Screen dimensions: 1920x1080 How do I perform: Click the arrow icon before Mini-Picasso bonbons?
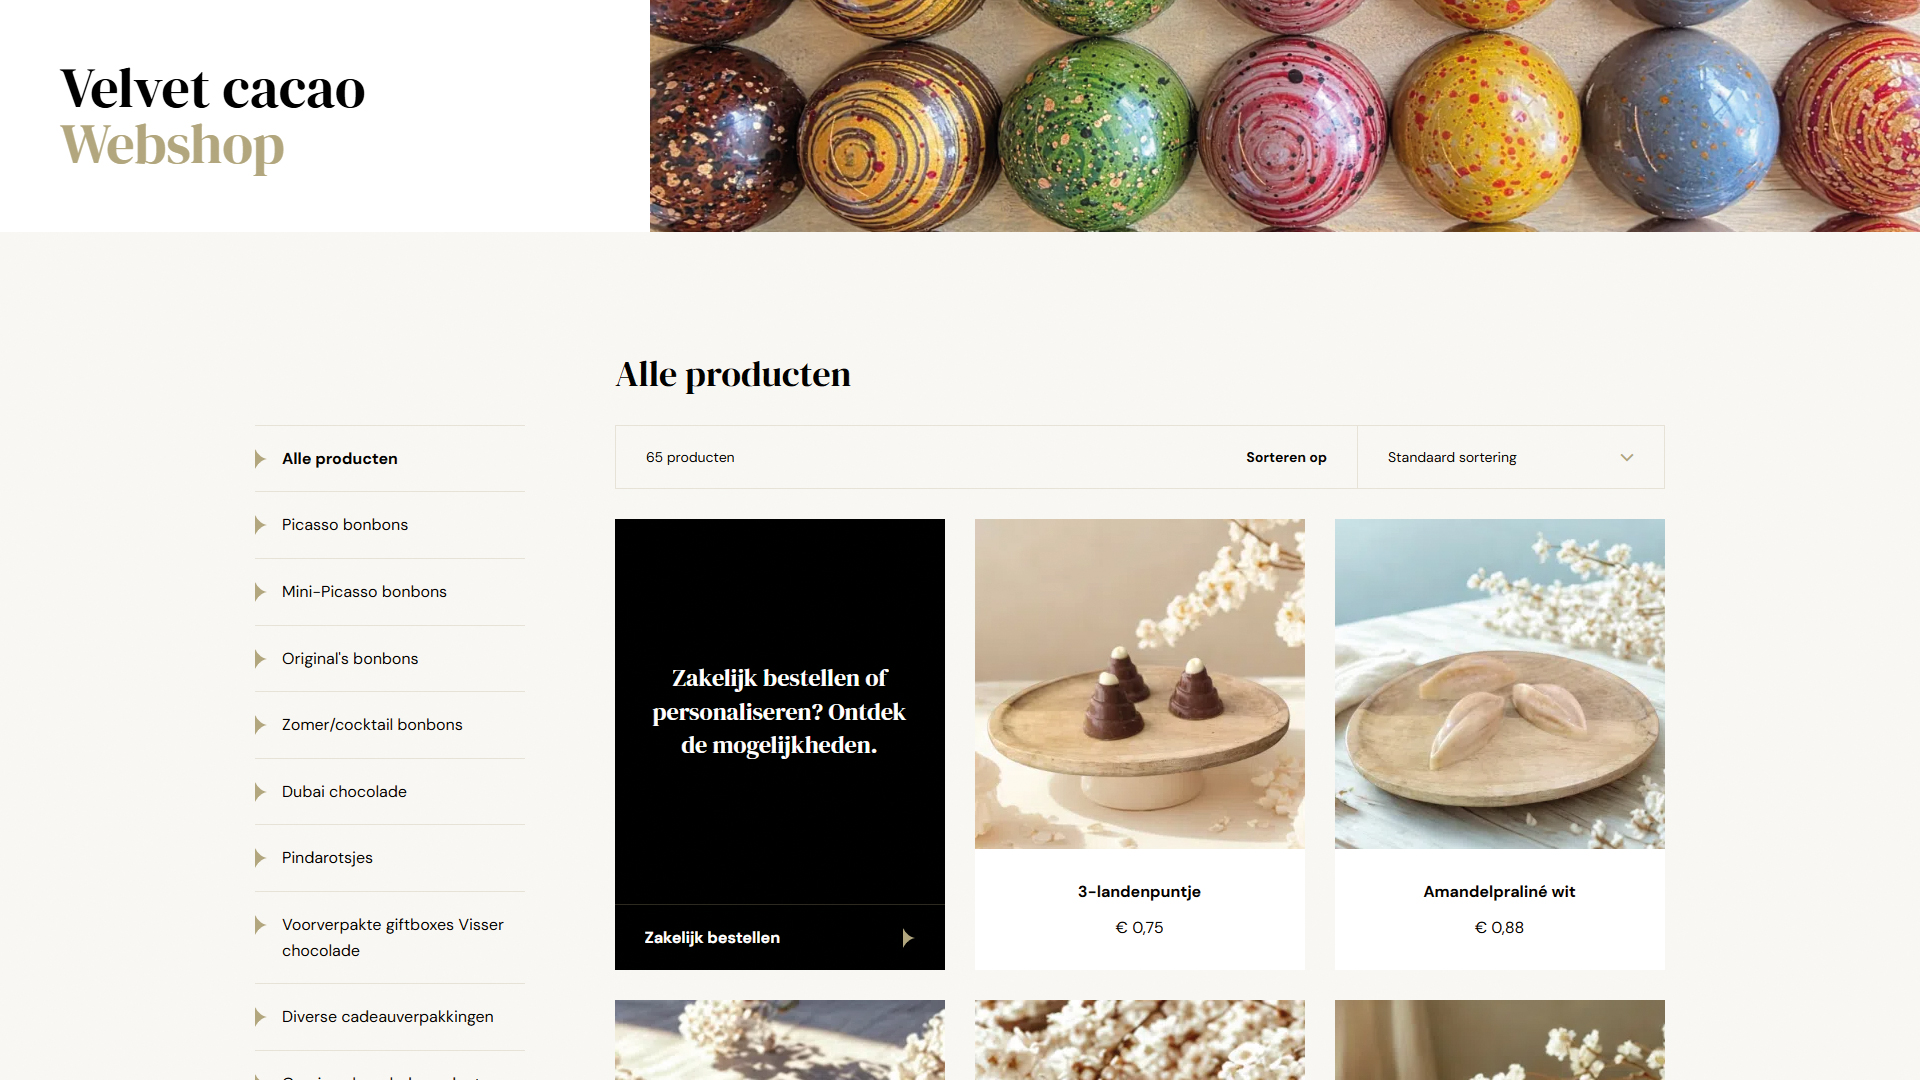click(x=260, y=592)
